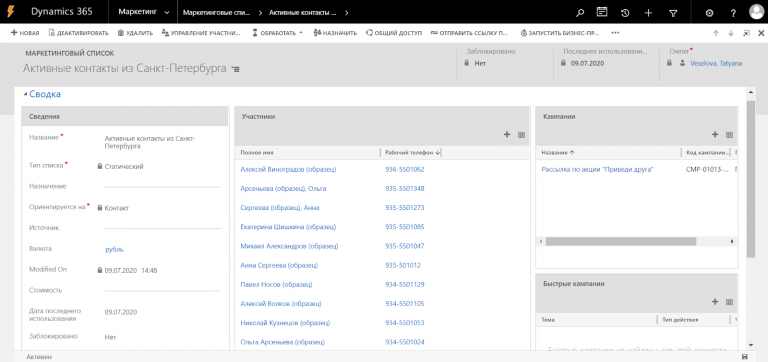The height and width of the screenshot is (362, 768).
Task: Add a campaign with plus in Кампании
Action: point(715,135)
